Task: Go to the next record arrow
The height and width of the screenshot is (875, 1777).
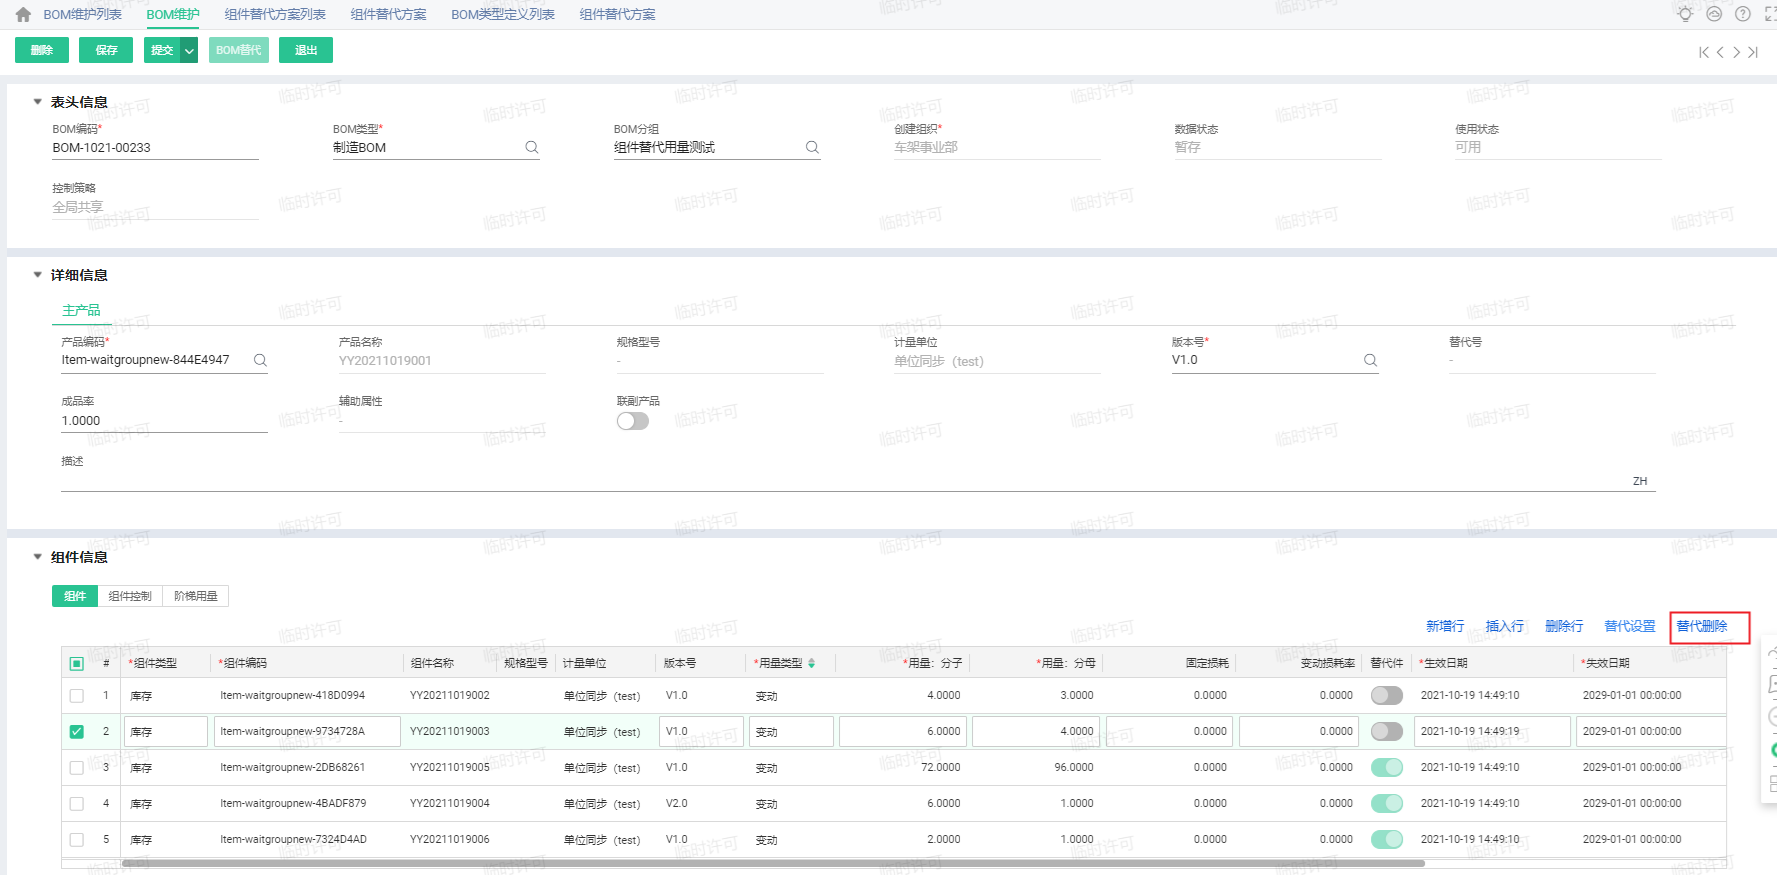Action: [x=1736, y=52]
